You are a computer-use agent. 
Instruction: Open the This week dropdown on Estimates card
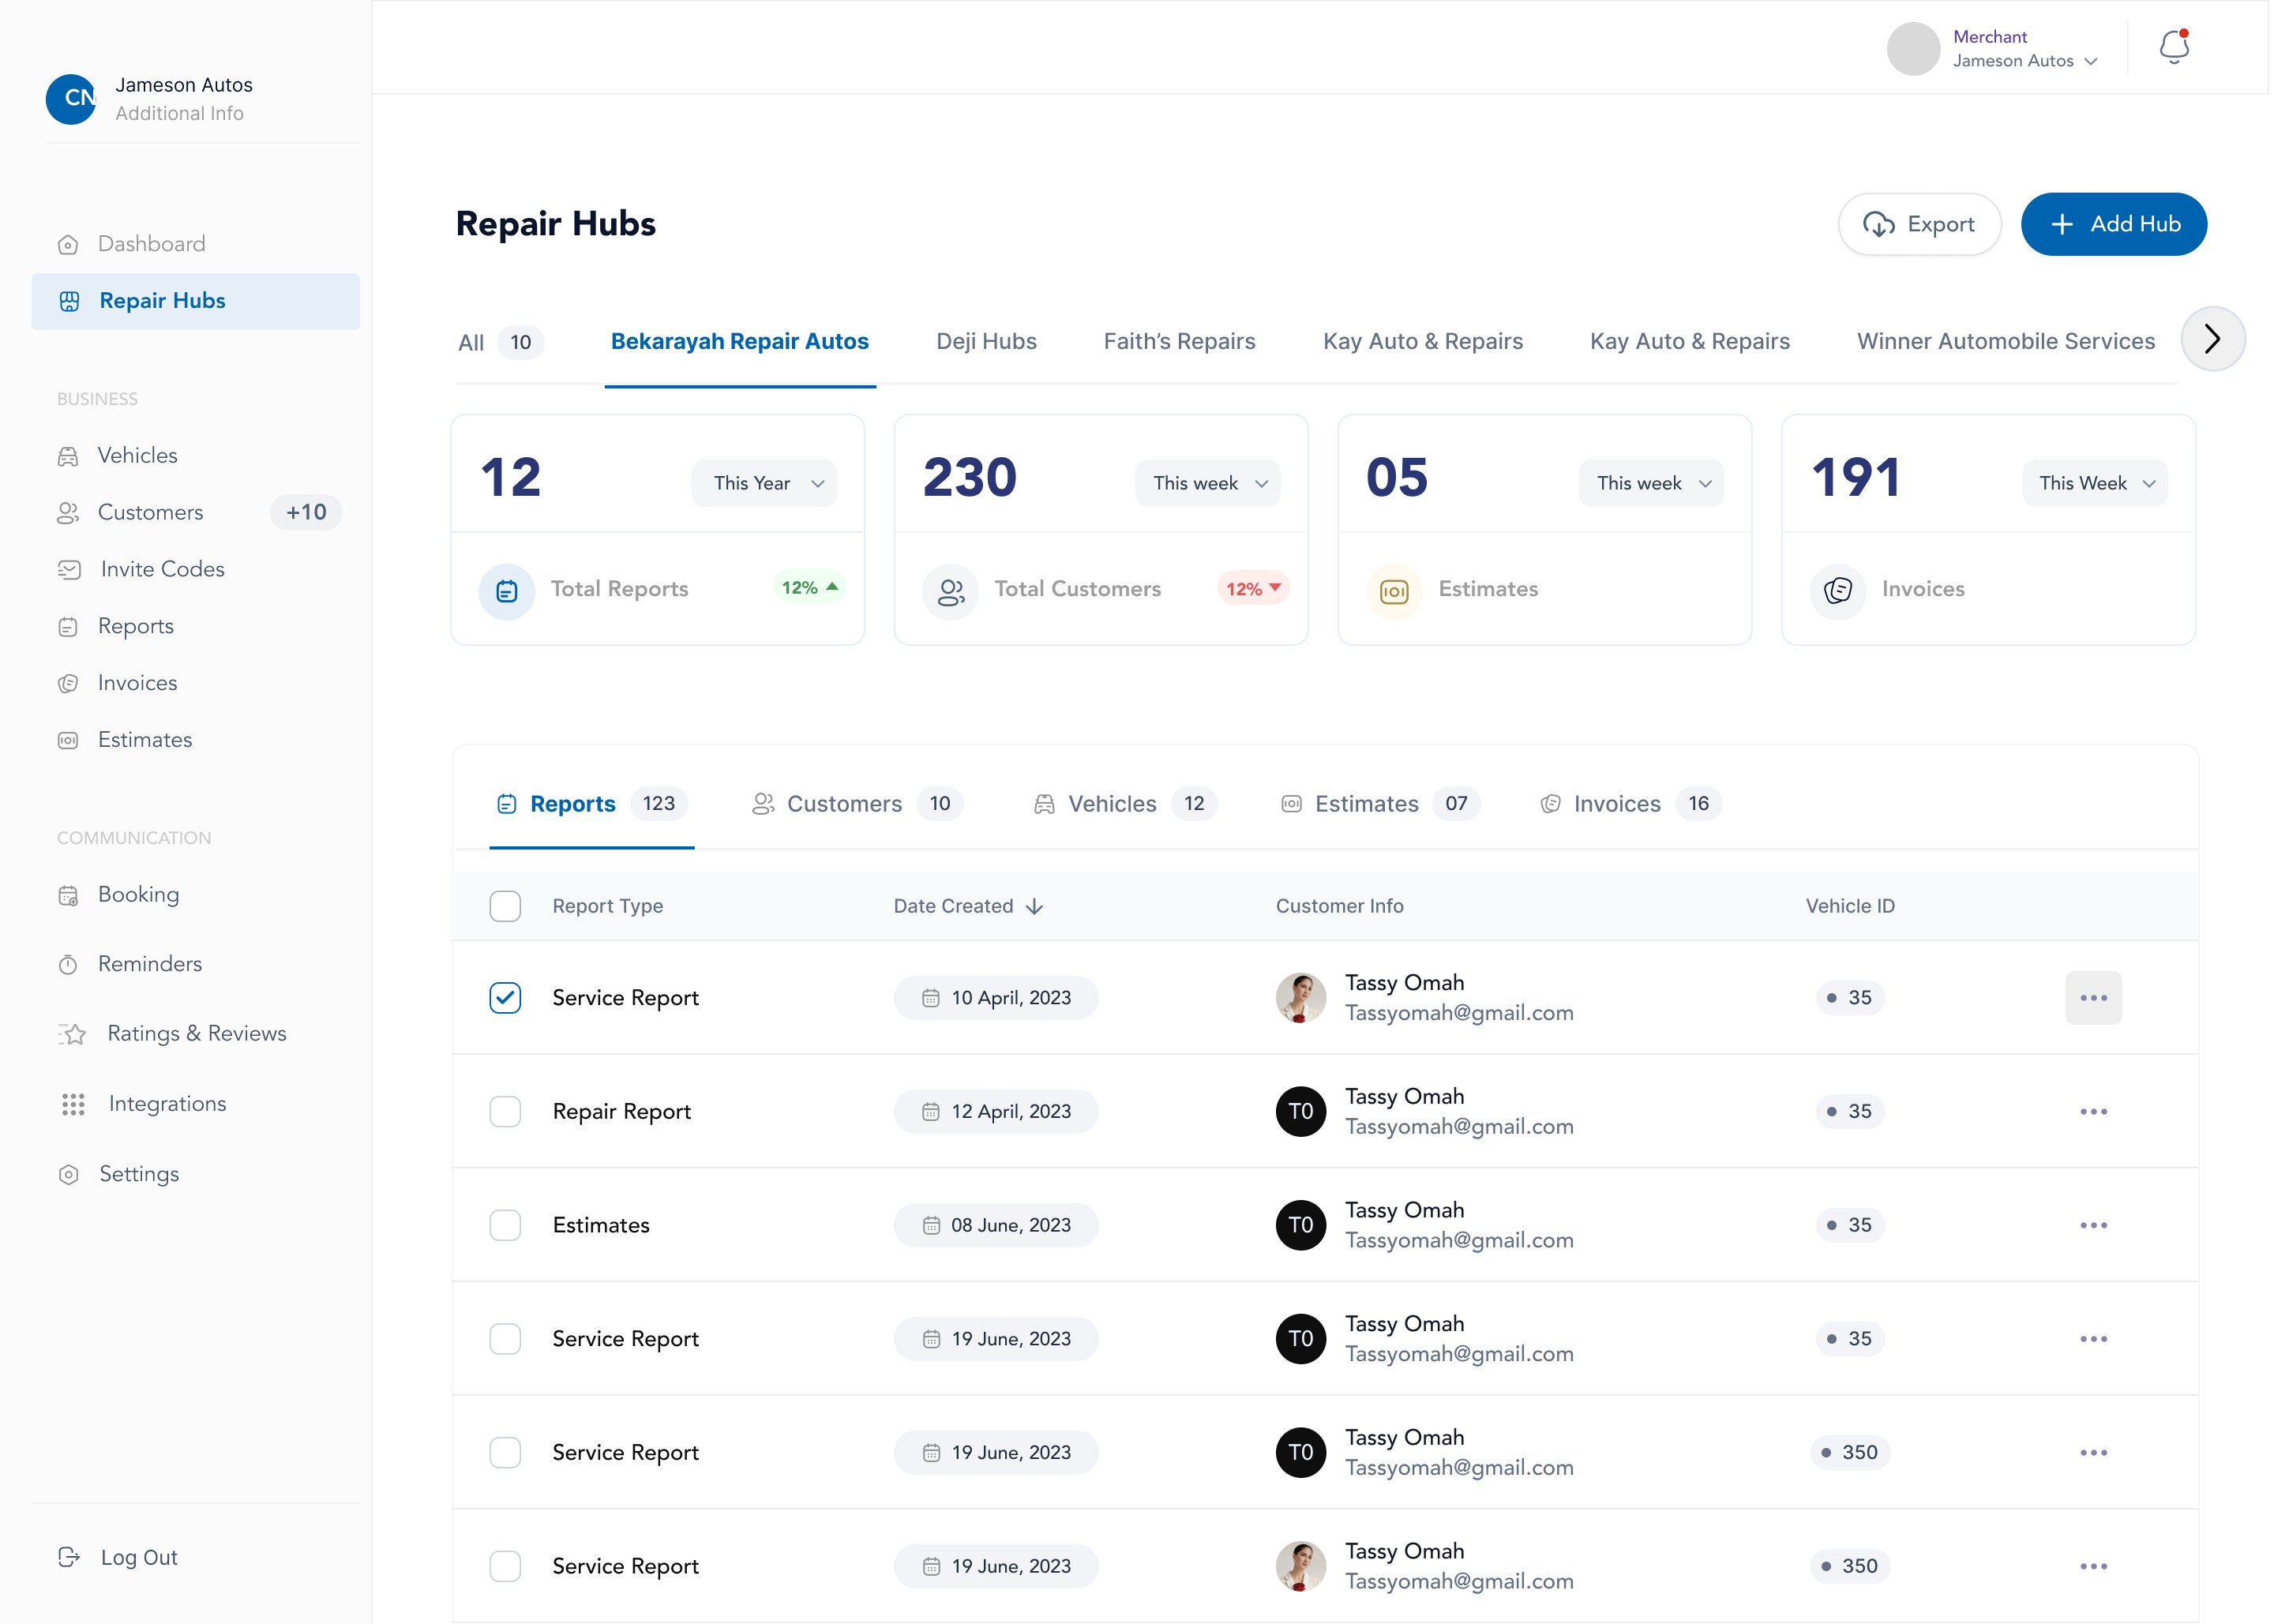(1651, 484)
